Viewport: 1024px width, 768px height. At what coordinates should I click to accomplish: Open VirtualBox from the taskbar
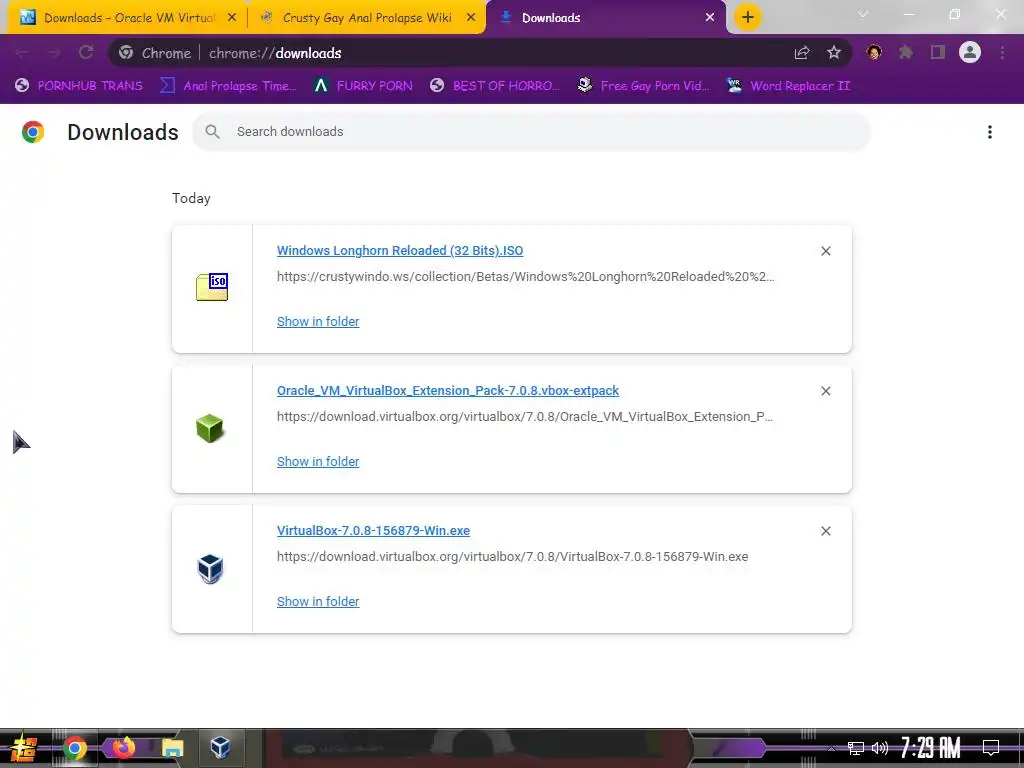tap(221, 747)
